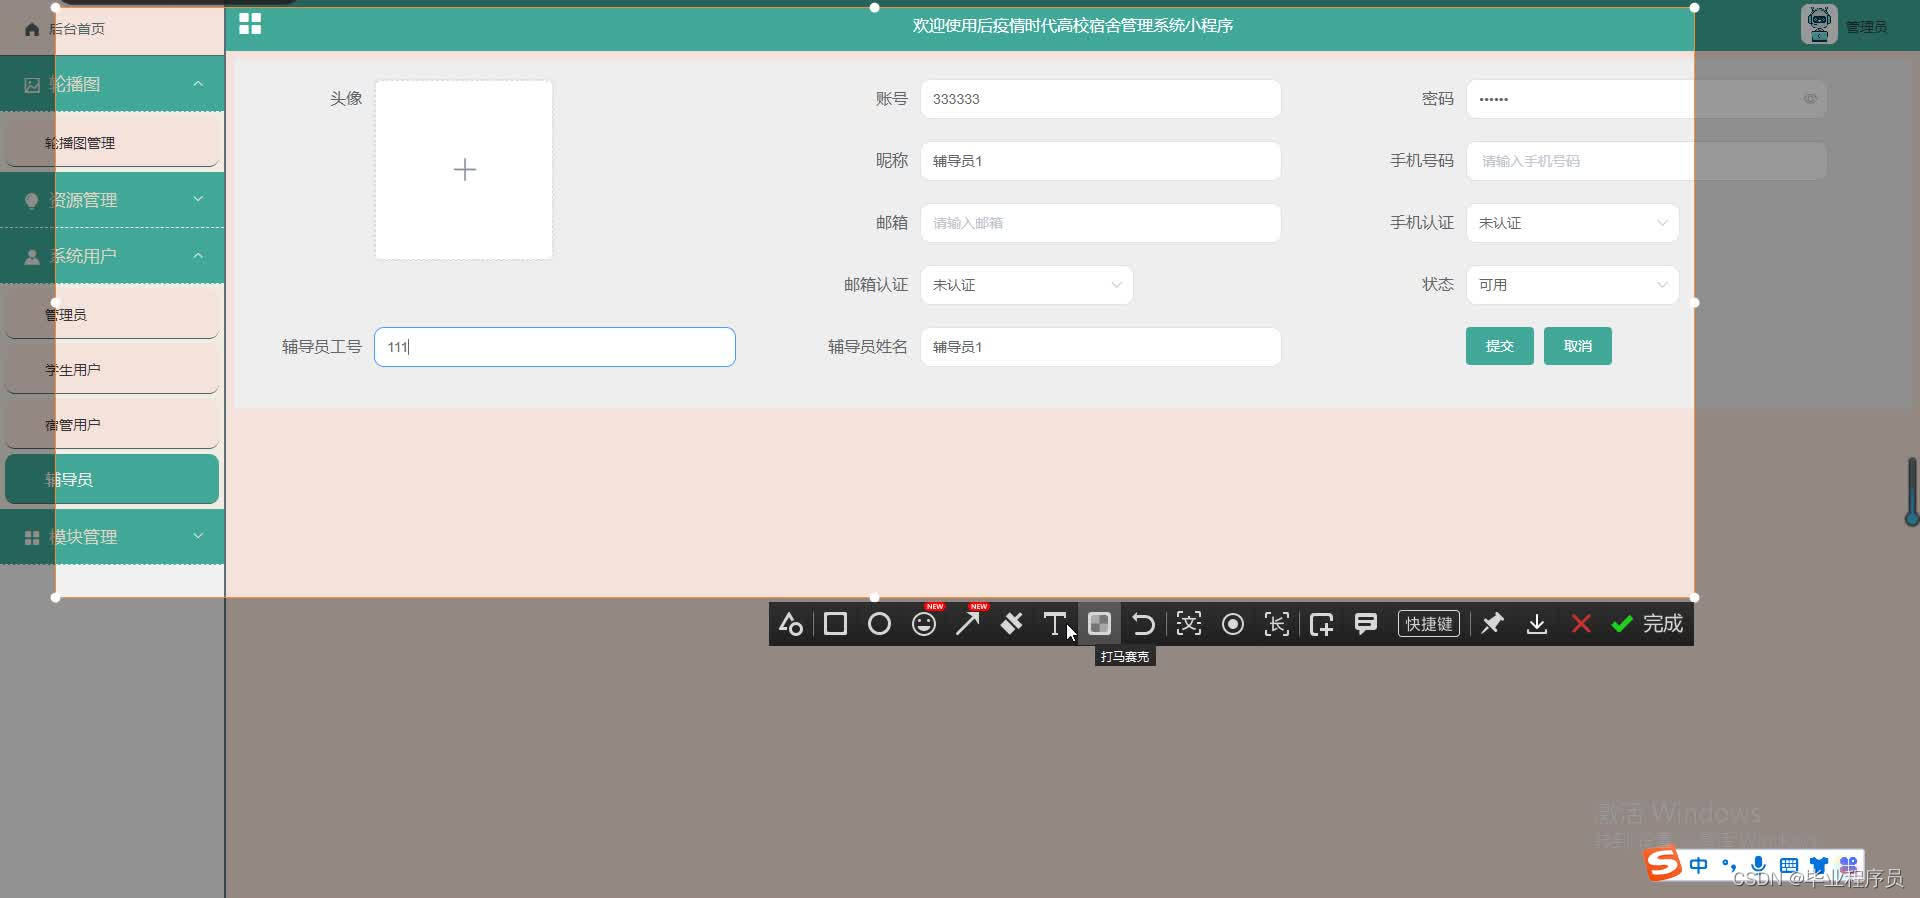Open the 手机认证 dropdown
The height and width of the screenshot is (898, 1920).
[1572, 223]
